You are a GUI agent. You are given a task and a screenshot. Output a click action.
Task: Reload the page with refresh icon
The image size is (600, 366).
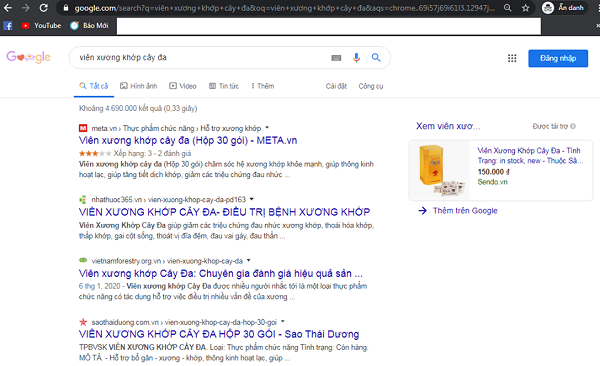tap(44, 8)
